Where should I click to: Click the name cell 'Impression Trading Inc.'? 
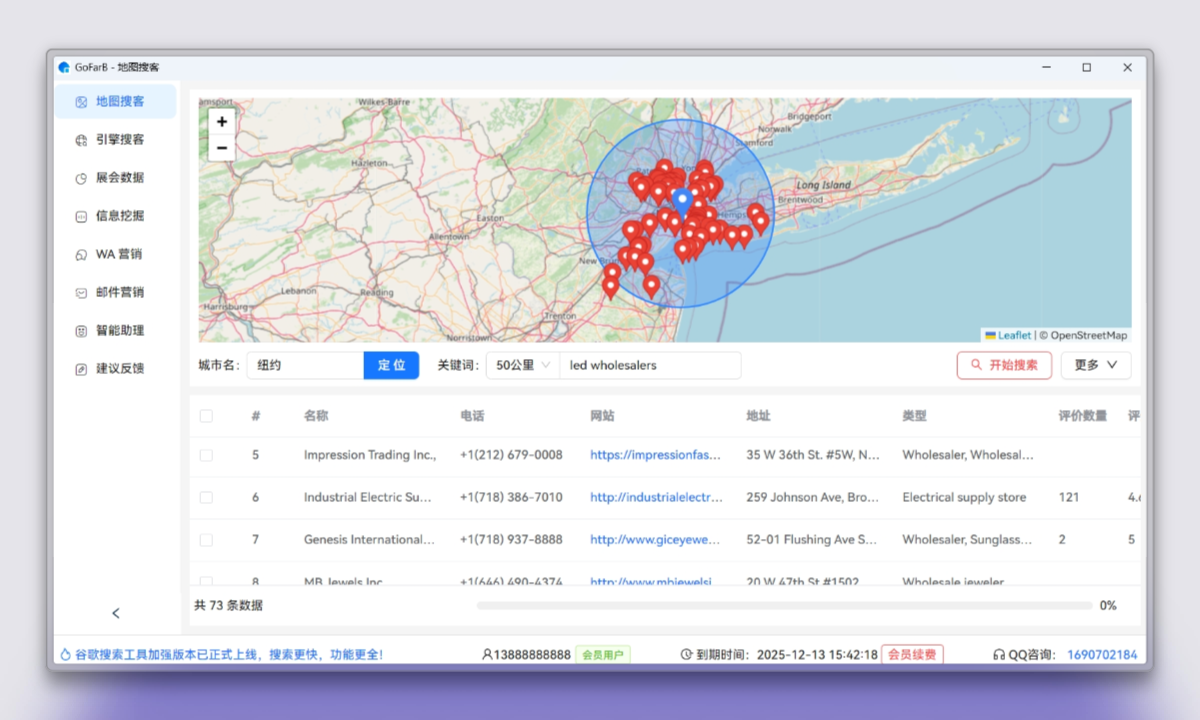point(370,455)
